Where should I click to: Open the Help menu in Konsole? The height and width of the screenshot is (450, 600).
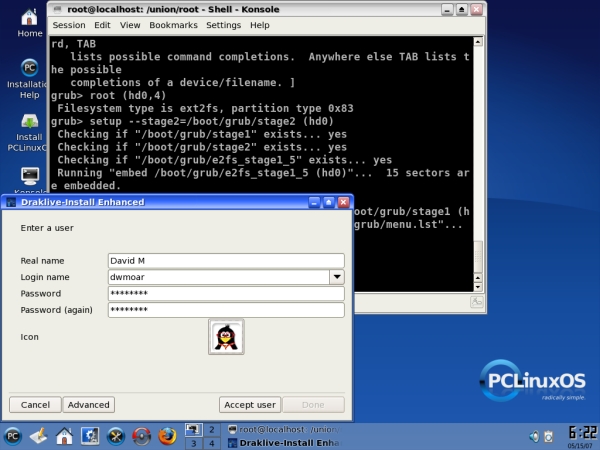260,25
